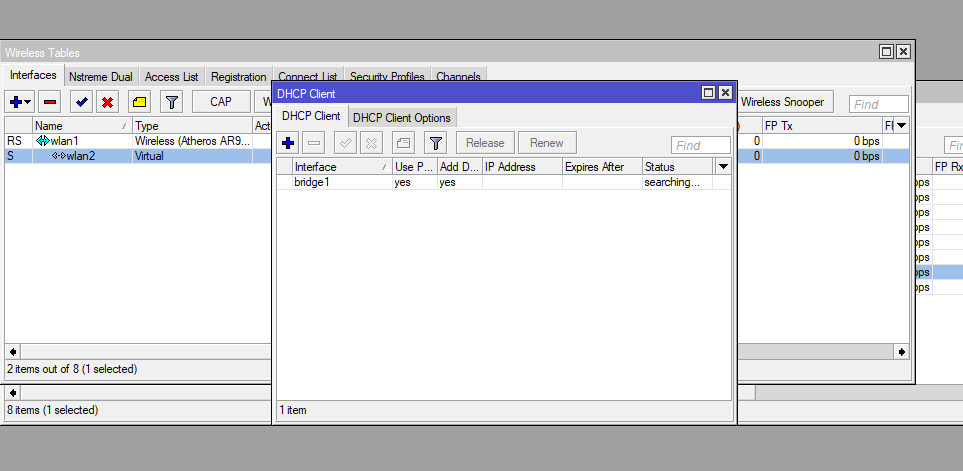Screen dimensions: 963x471
Task: Sort by Name column in Wireless Tables
Action: pos(82,126)
